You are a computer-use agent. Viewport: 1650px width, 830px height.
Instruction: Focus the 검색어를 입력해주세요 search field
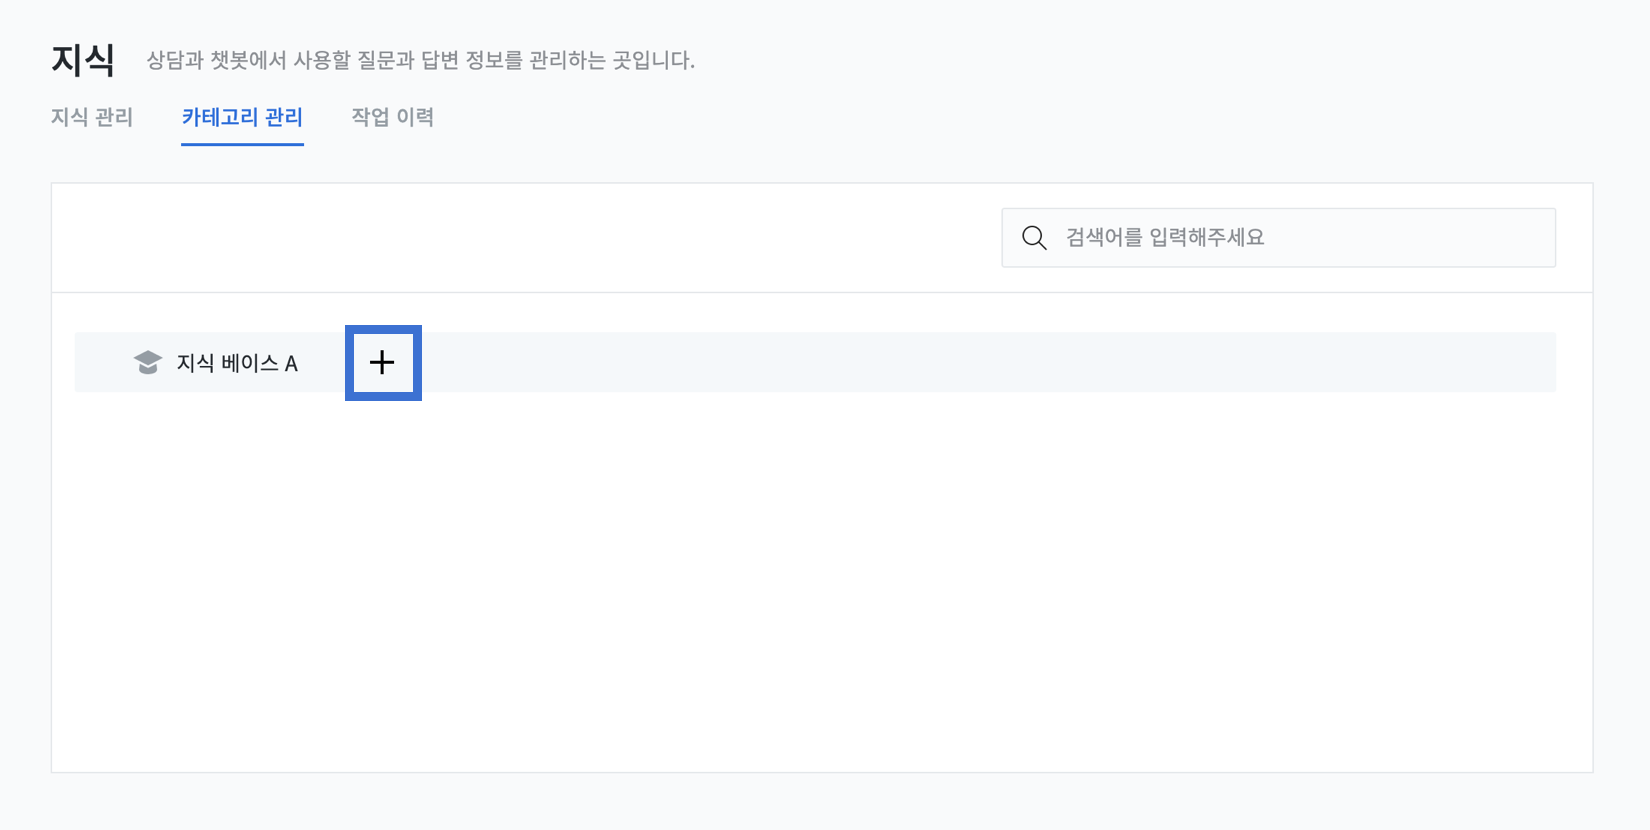point(1278,238)
